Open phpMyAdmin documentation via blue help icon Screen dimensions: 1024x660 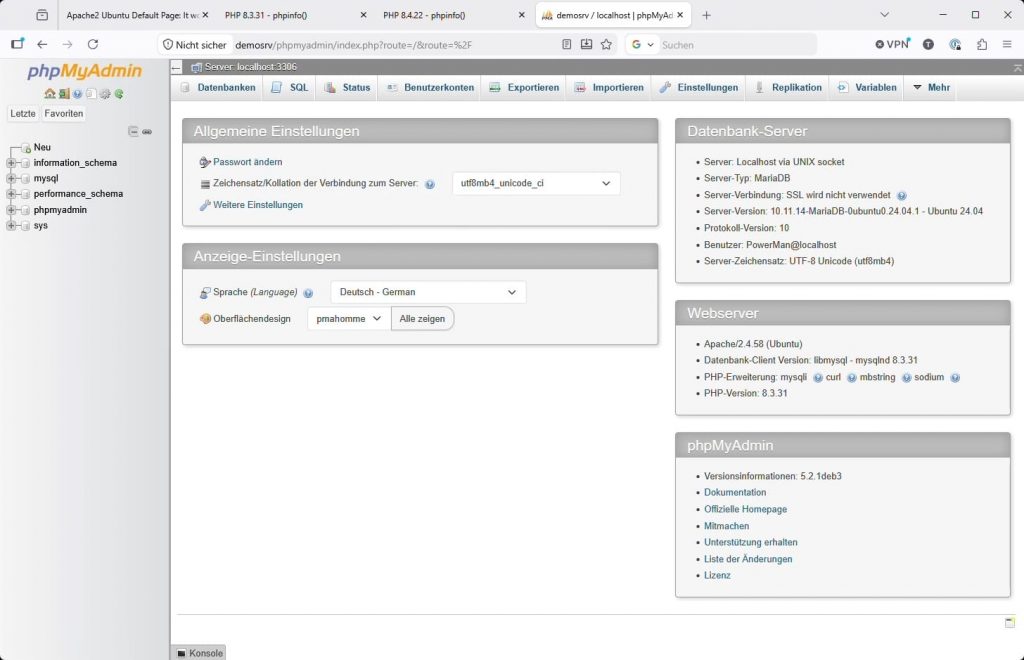click(x=78, y=94)
